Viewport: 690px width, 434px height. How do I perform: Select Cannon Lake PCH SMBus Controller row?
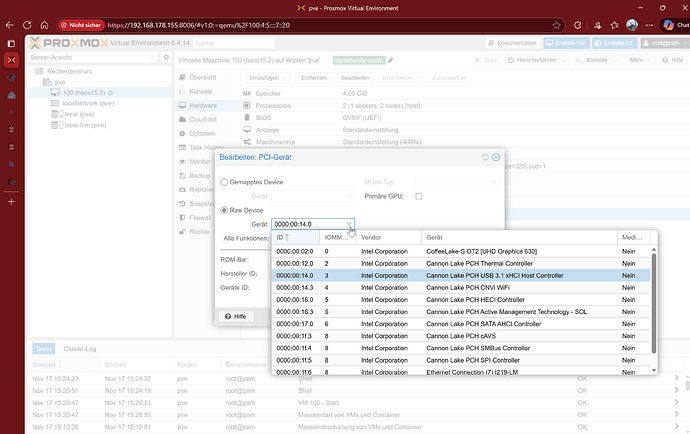click(x=461, y=348)
